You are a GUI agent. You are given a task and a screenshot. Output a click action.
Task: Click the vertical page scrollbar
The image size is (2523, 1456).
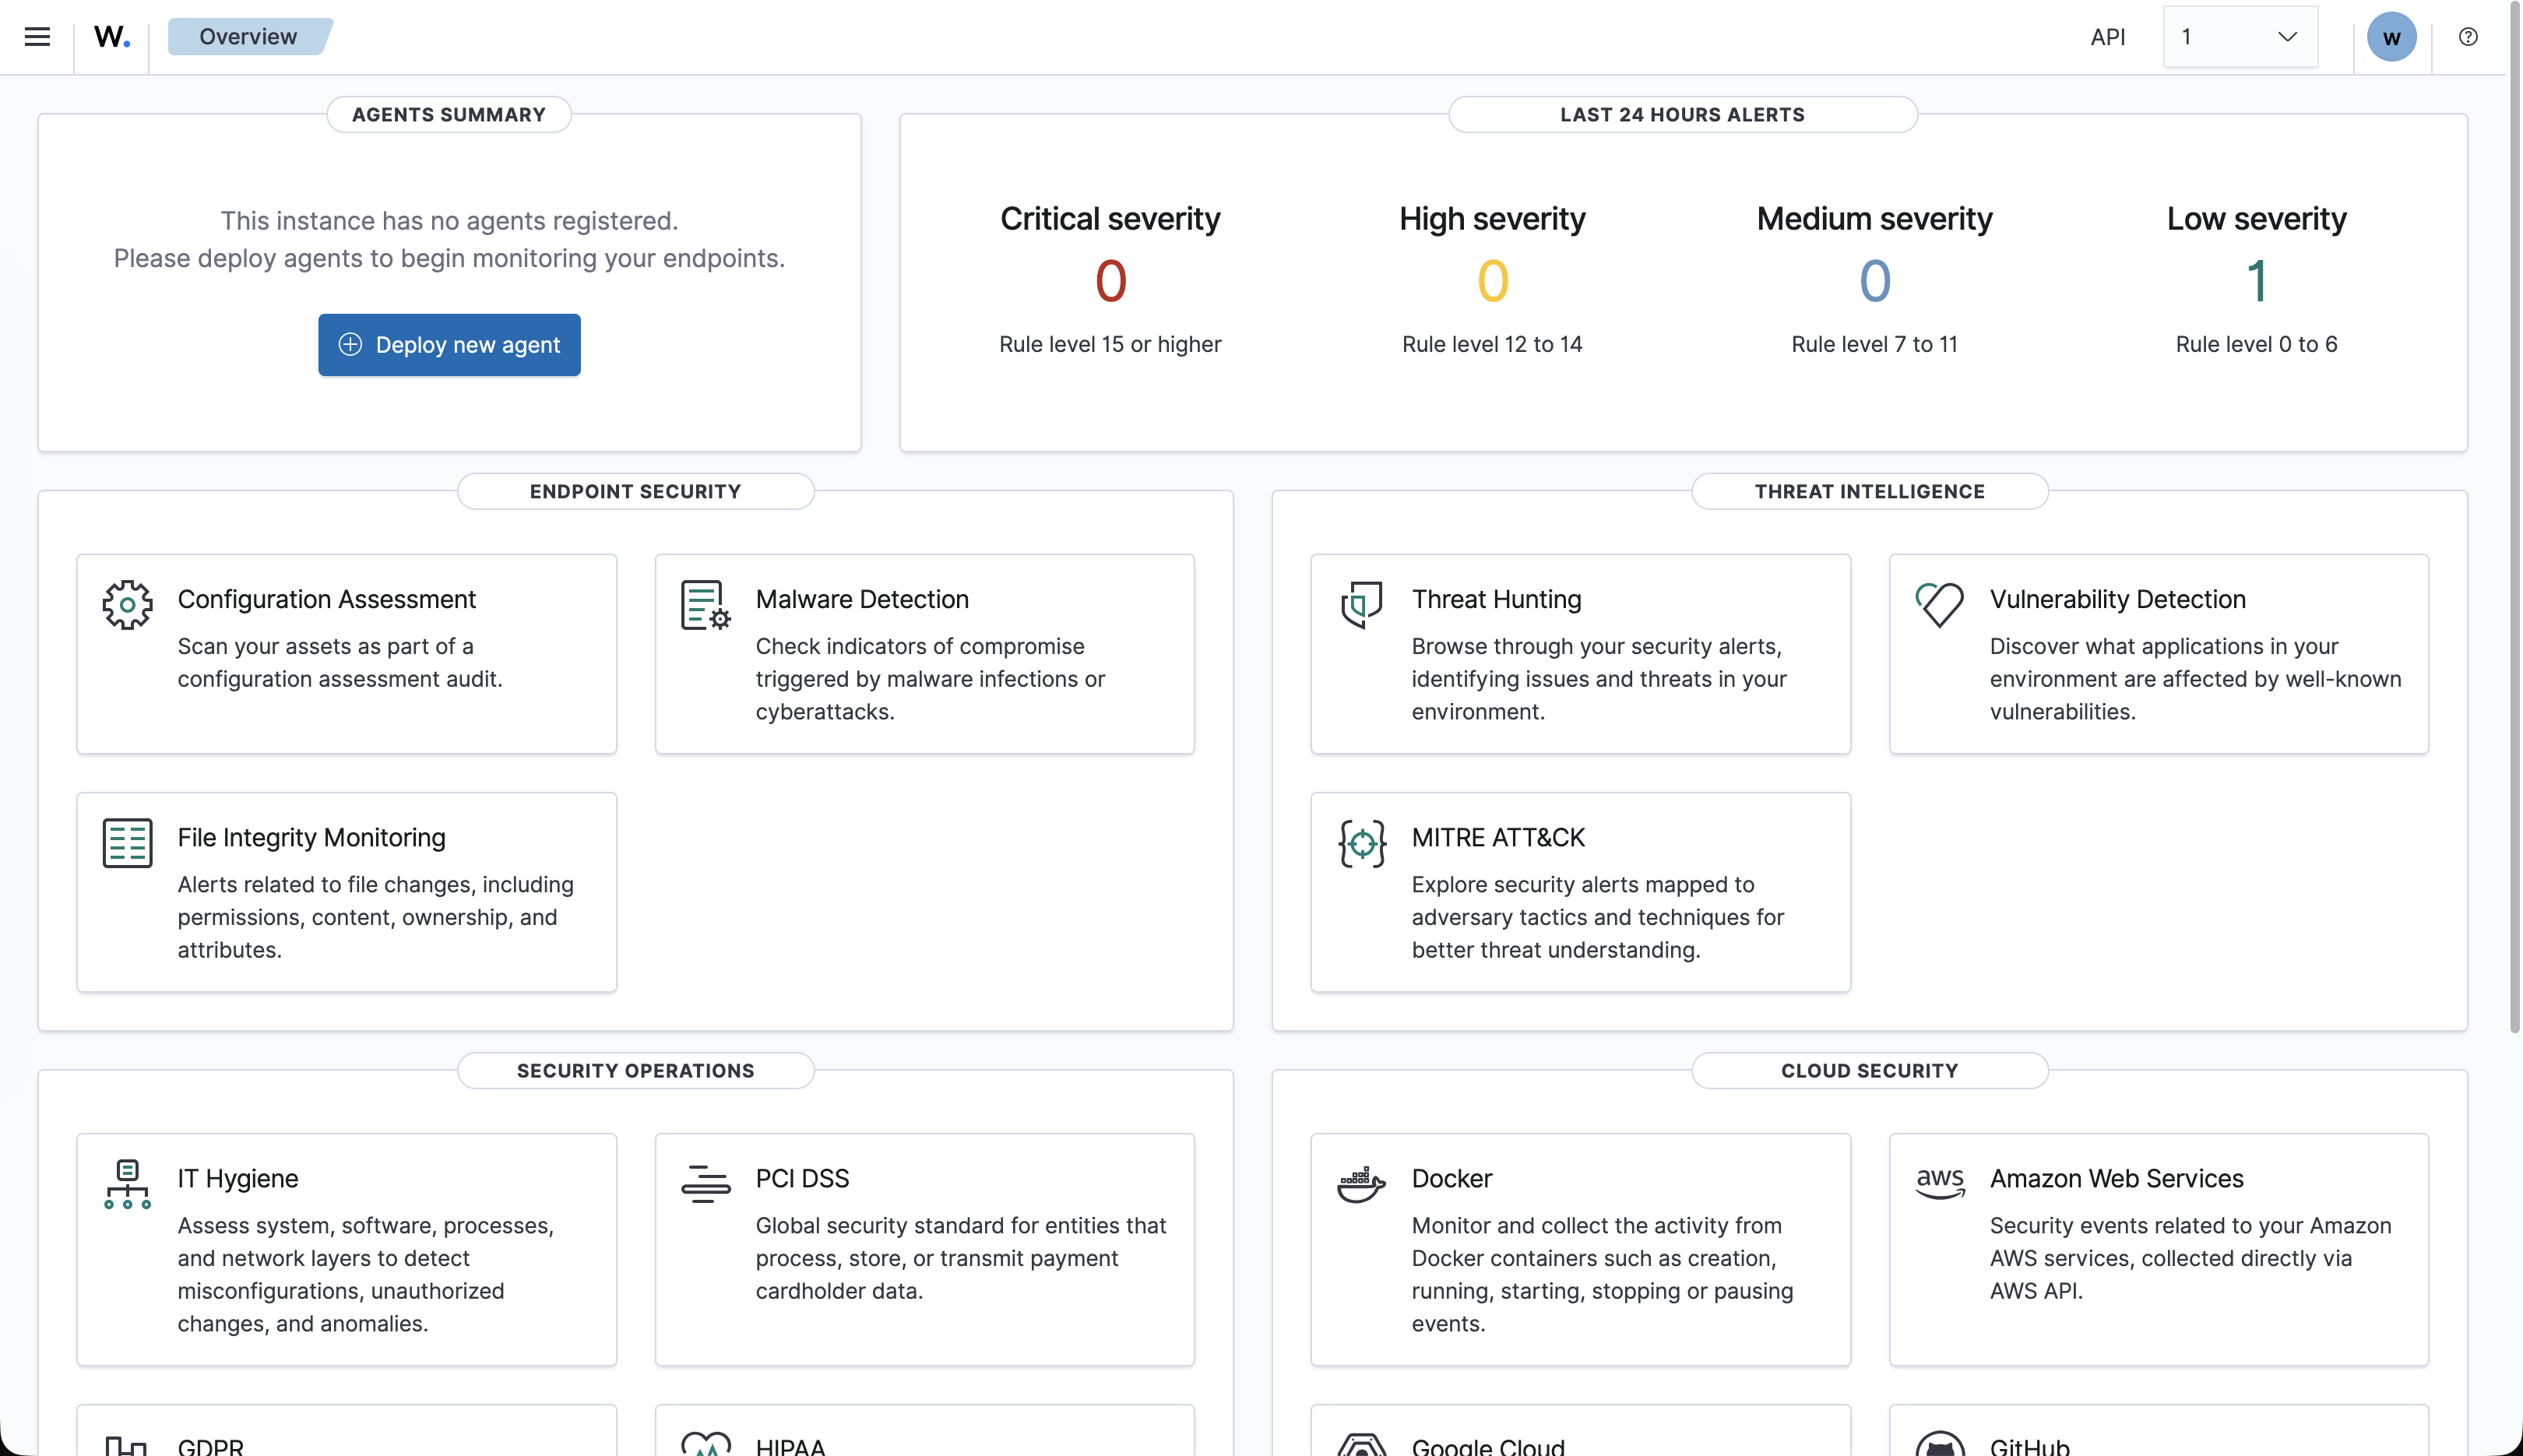coord(2514,520)
